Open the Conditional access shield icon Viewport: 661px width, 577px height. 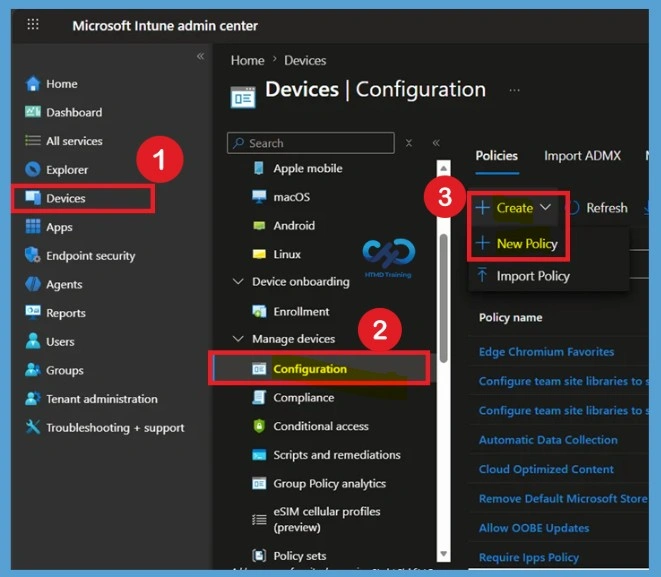[259, 426]
